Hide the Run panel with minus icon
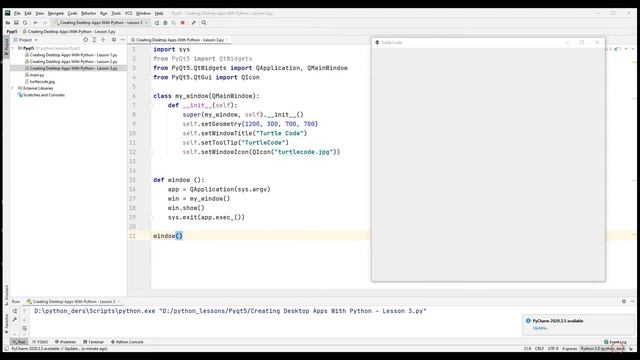Screen dimensions: 640x360 (x=633, y=301)
